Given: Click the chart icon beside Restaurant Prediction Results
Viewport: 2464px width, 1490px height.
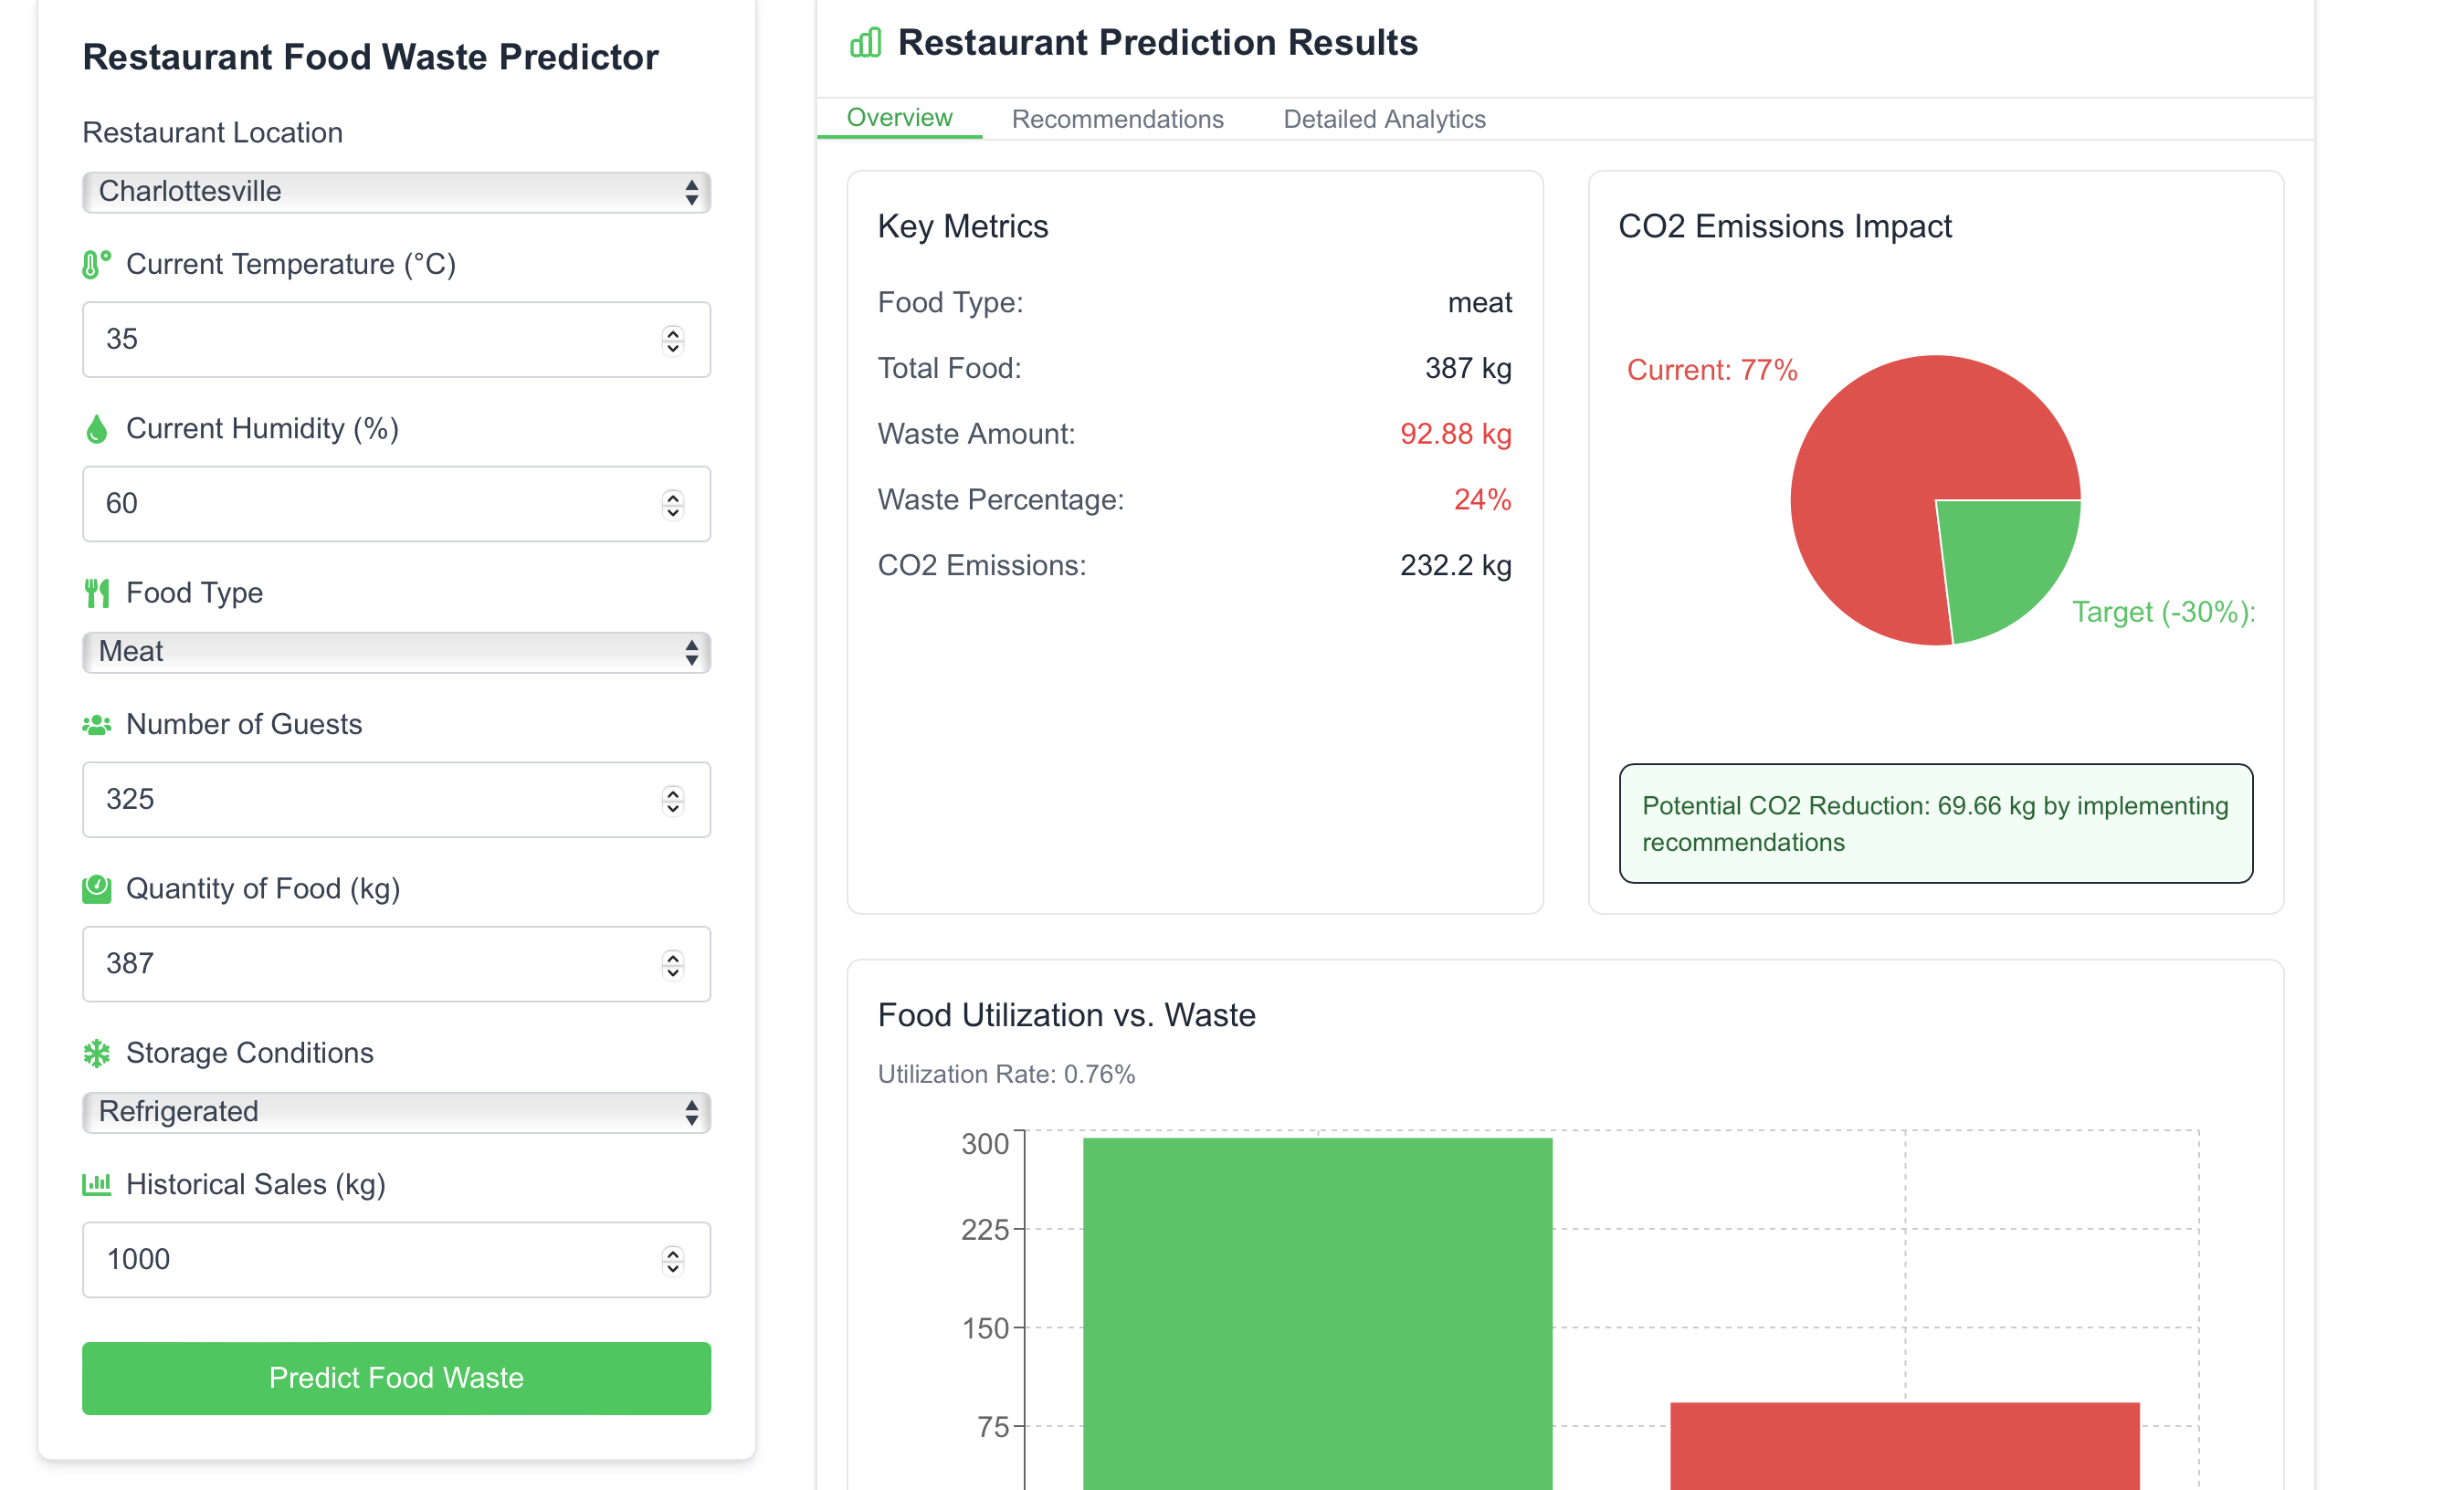Looking at the screenshot, I should pos(865,43).
